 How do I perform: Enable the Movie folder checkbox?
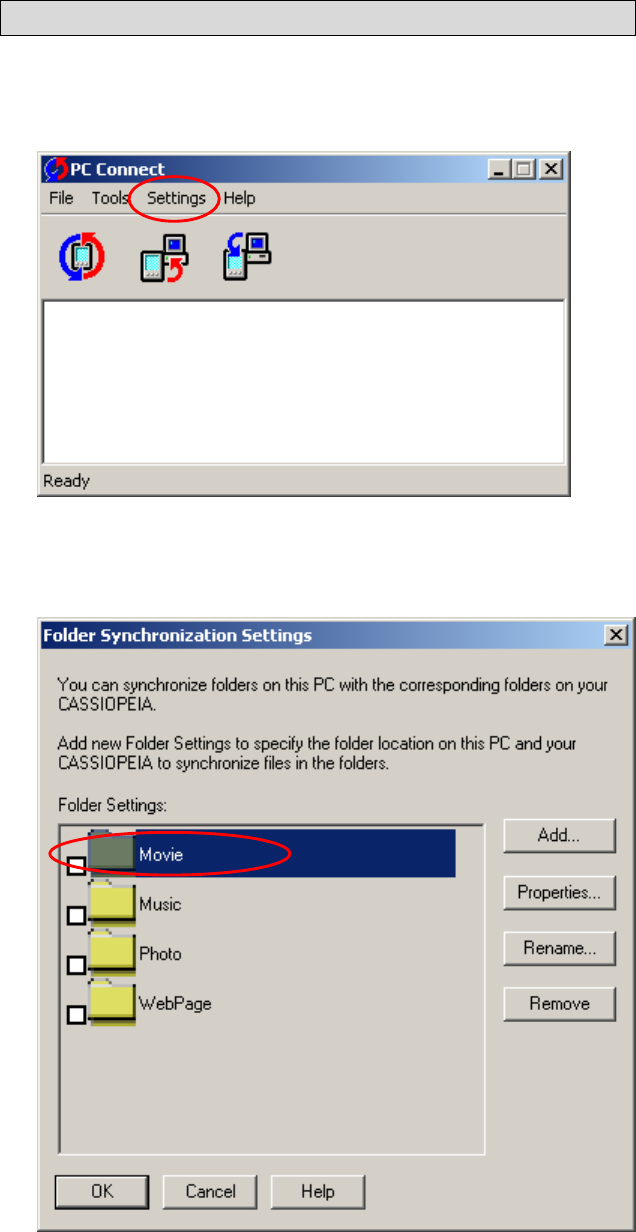[76, 866]
